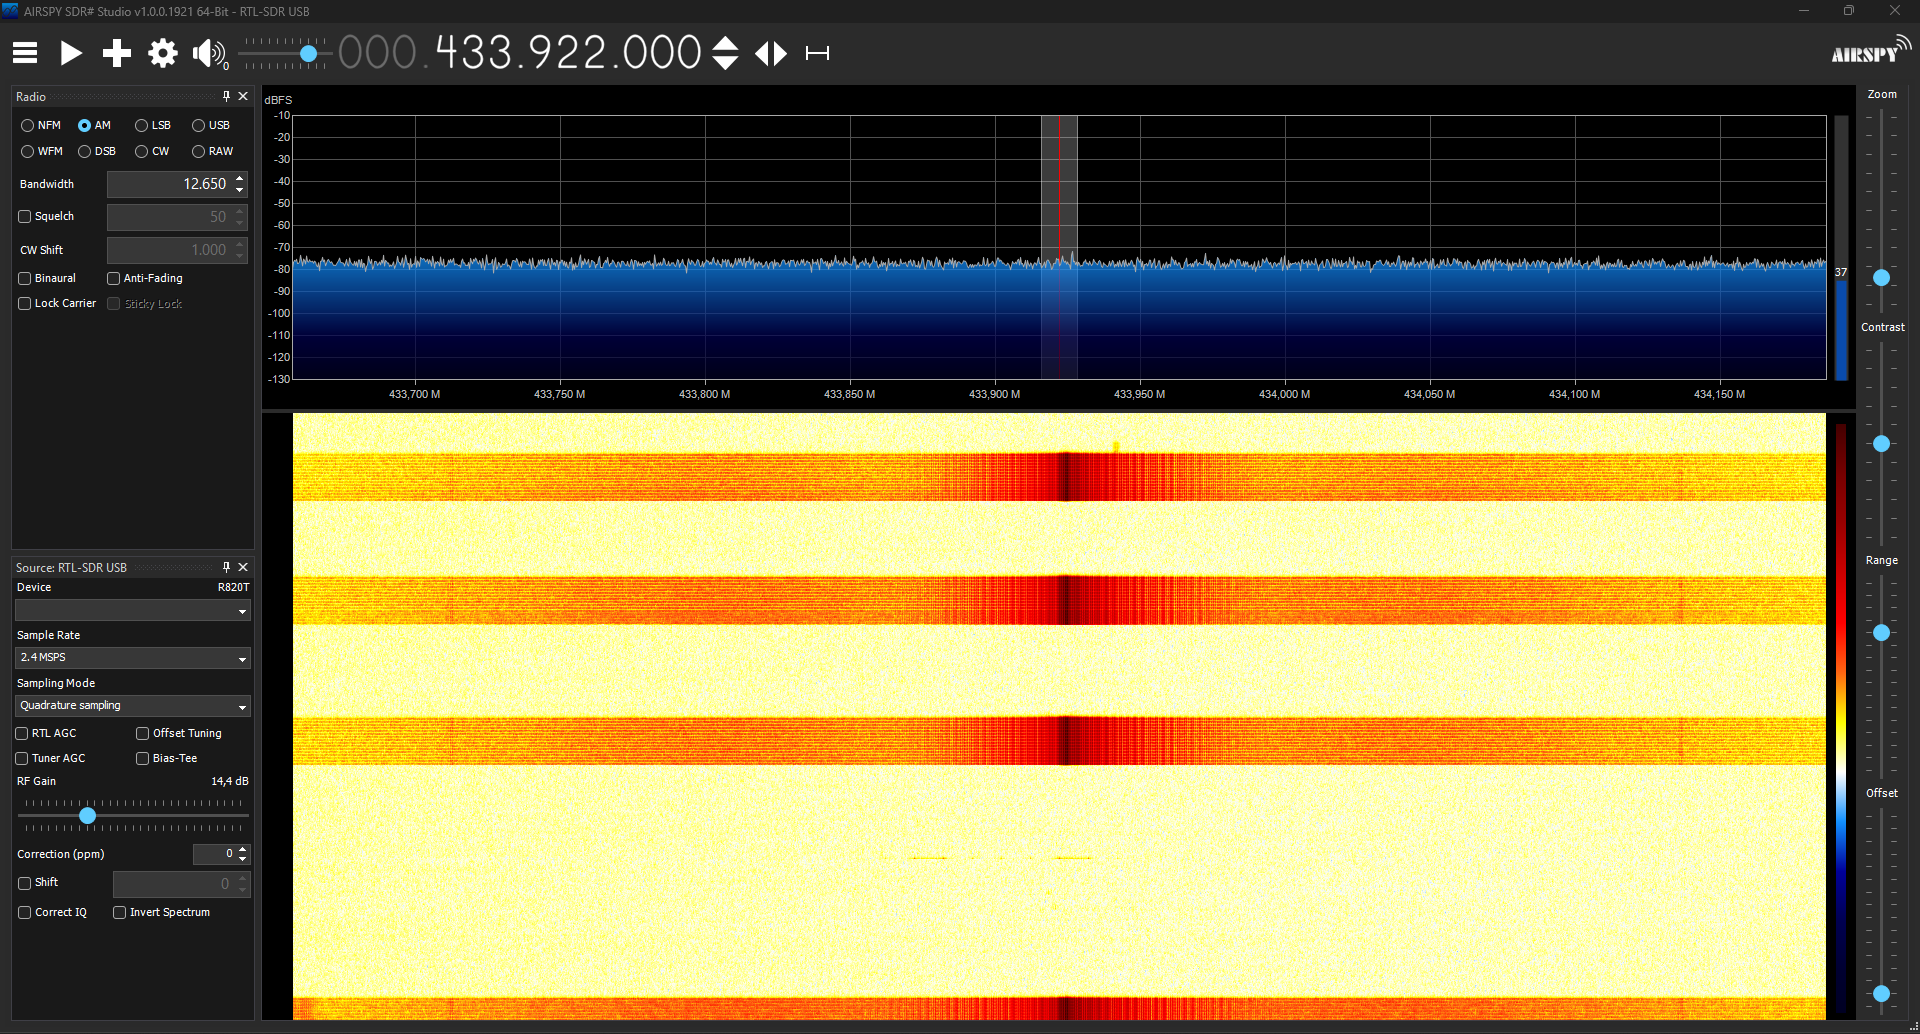Increase Bandwidth with spinner up arrow
Image resolution: width=1920 pixels, height=1034 pixels.
(x=240, y=178)
